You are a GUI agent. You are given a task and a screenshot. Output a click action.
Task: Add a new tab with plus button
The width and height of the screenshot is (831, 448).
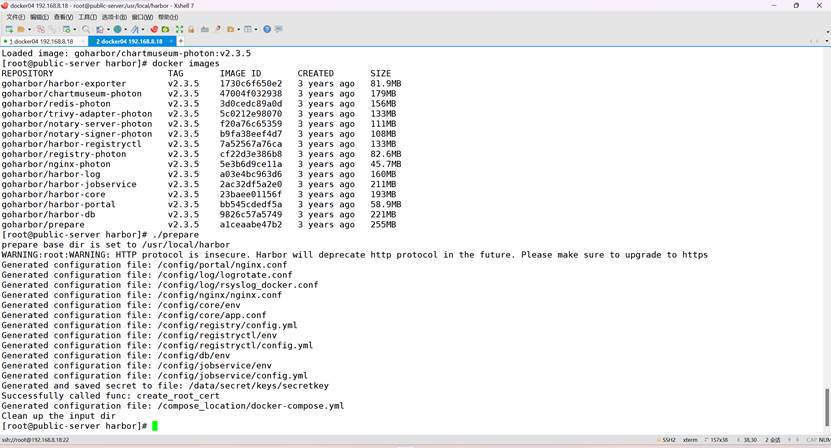coord(181,41)
